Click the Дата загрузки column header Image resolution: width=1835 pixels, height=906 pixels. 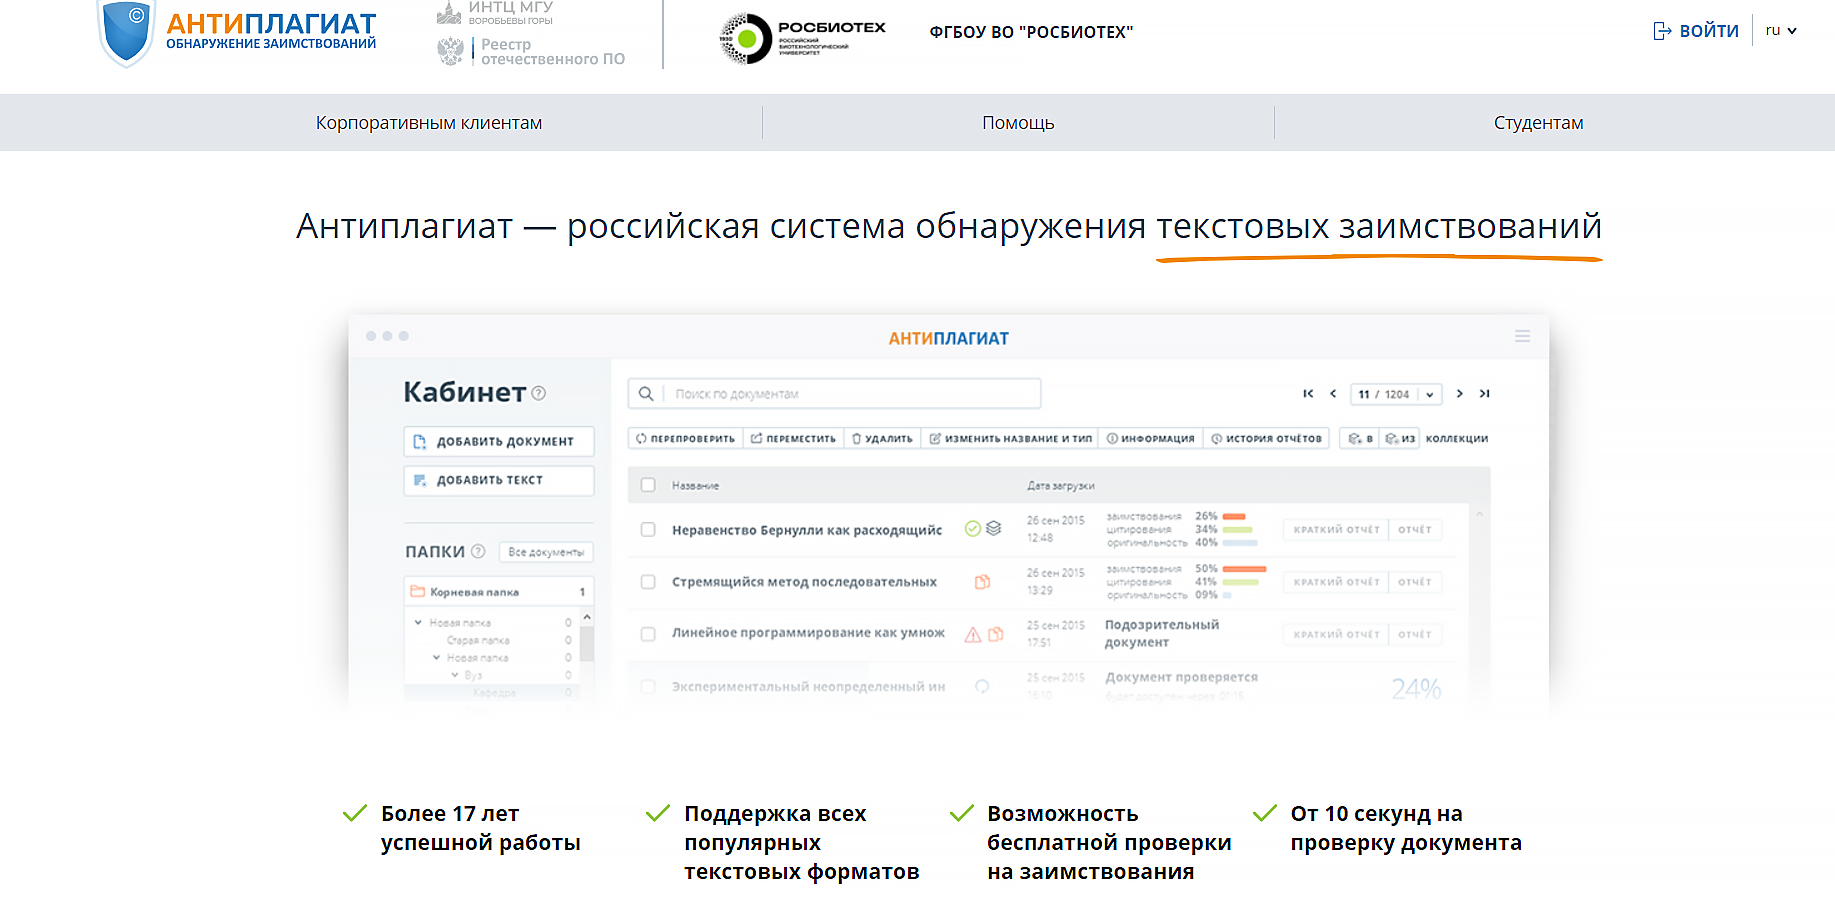pos(1061,486)
